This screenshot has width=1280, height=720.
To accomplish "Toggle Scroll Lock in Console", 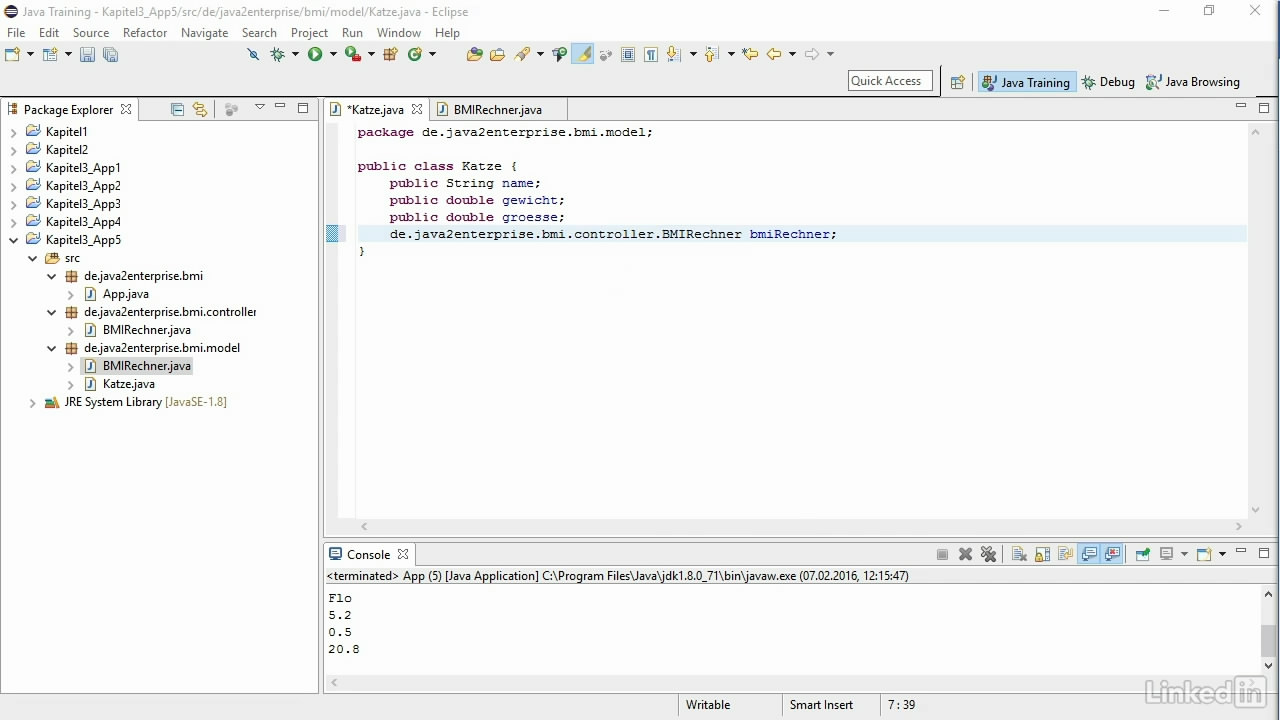I will click(1042, 554).
